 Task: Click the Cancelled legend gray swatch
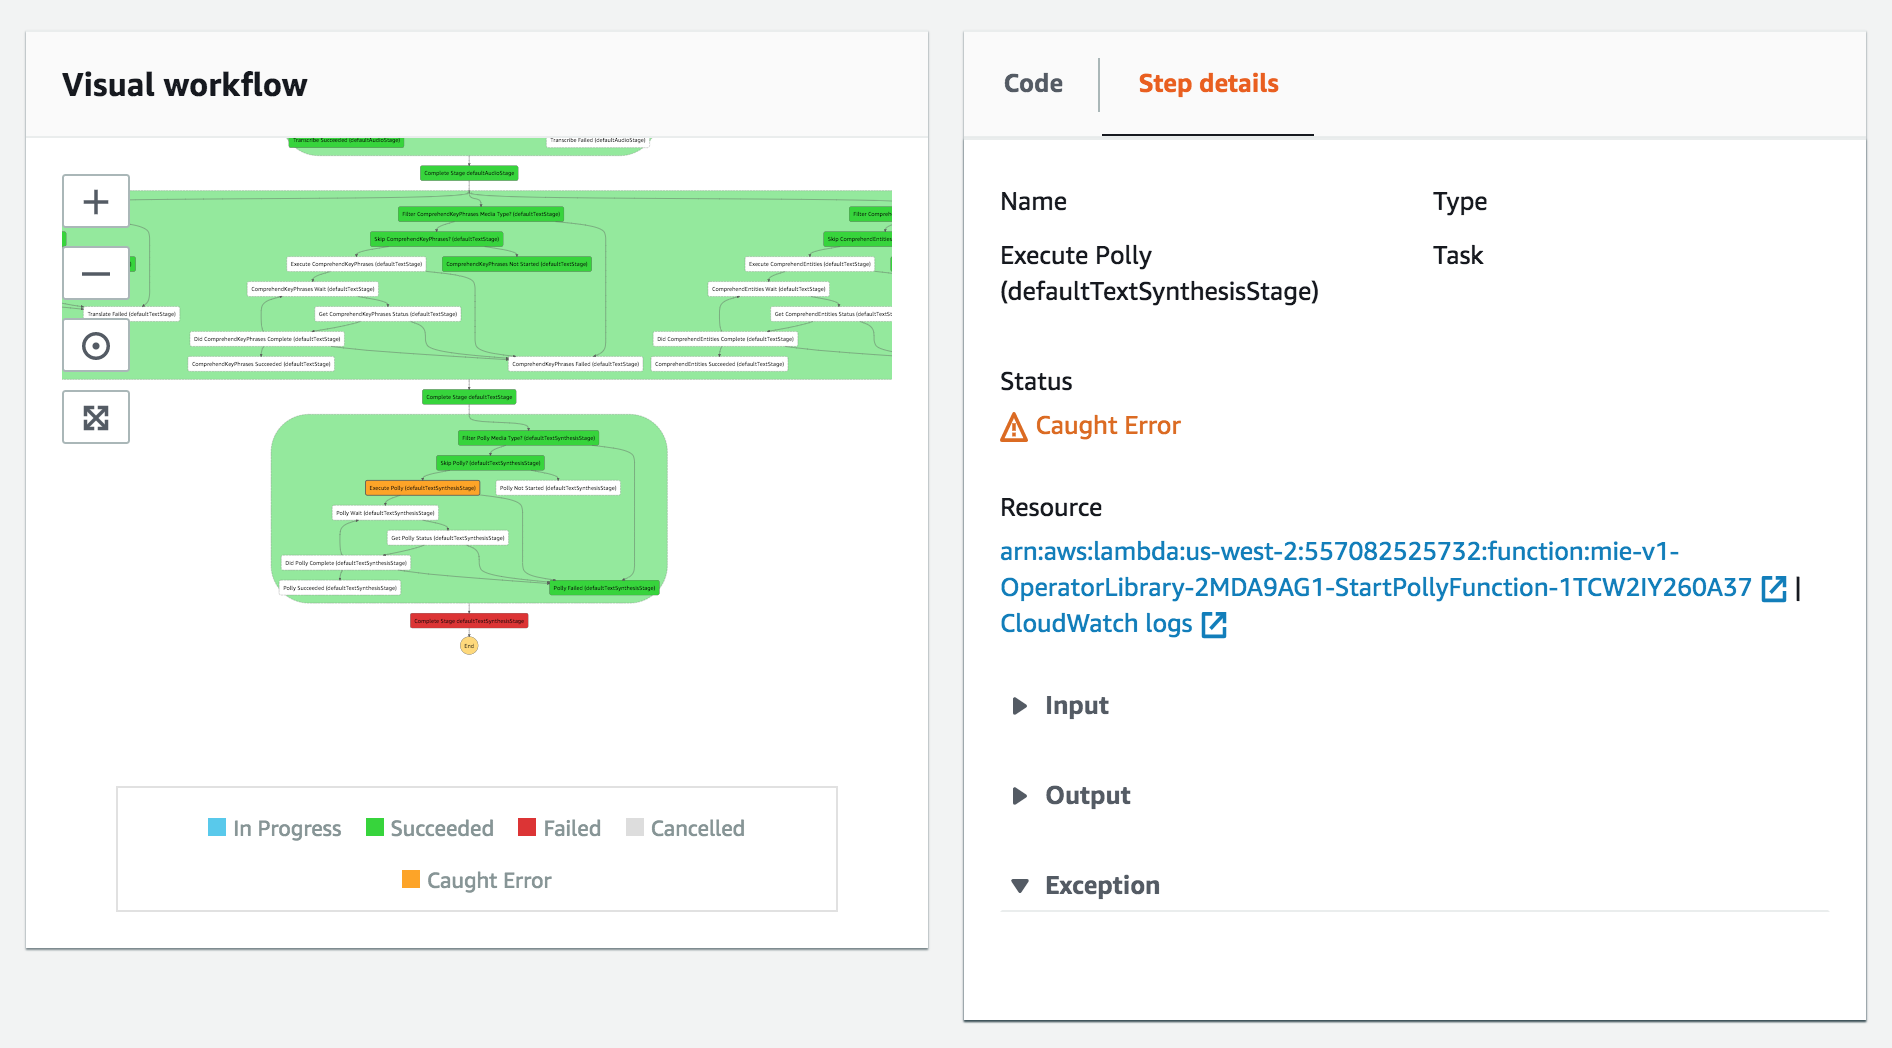[x=635, y=827]
